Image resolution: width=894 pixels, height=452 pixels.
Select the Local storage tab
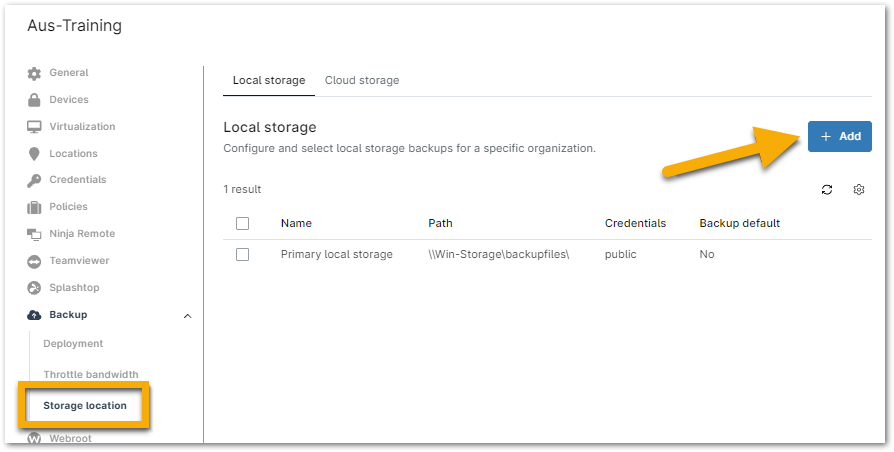tap(269, 80)
